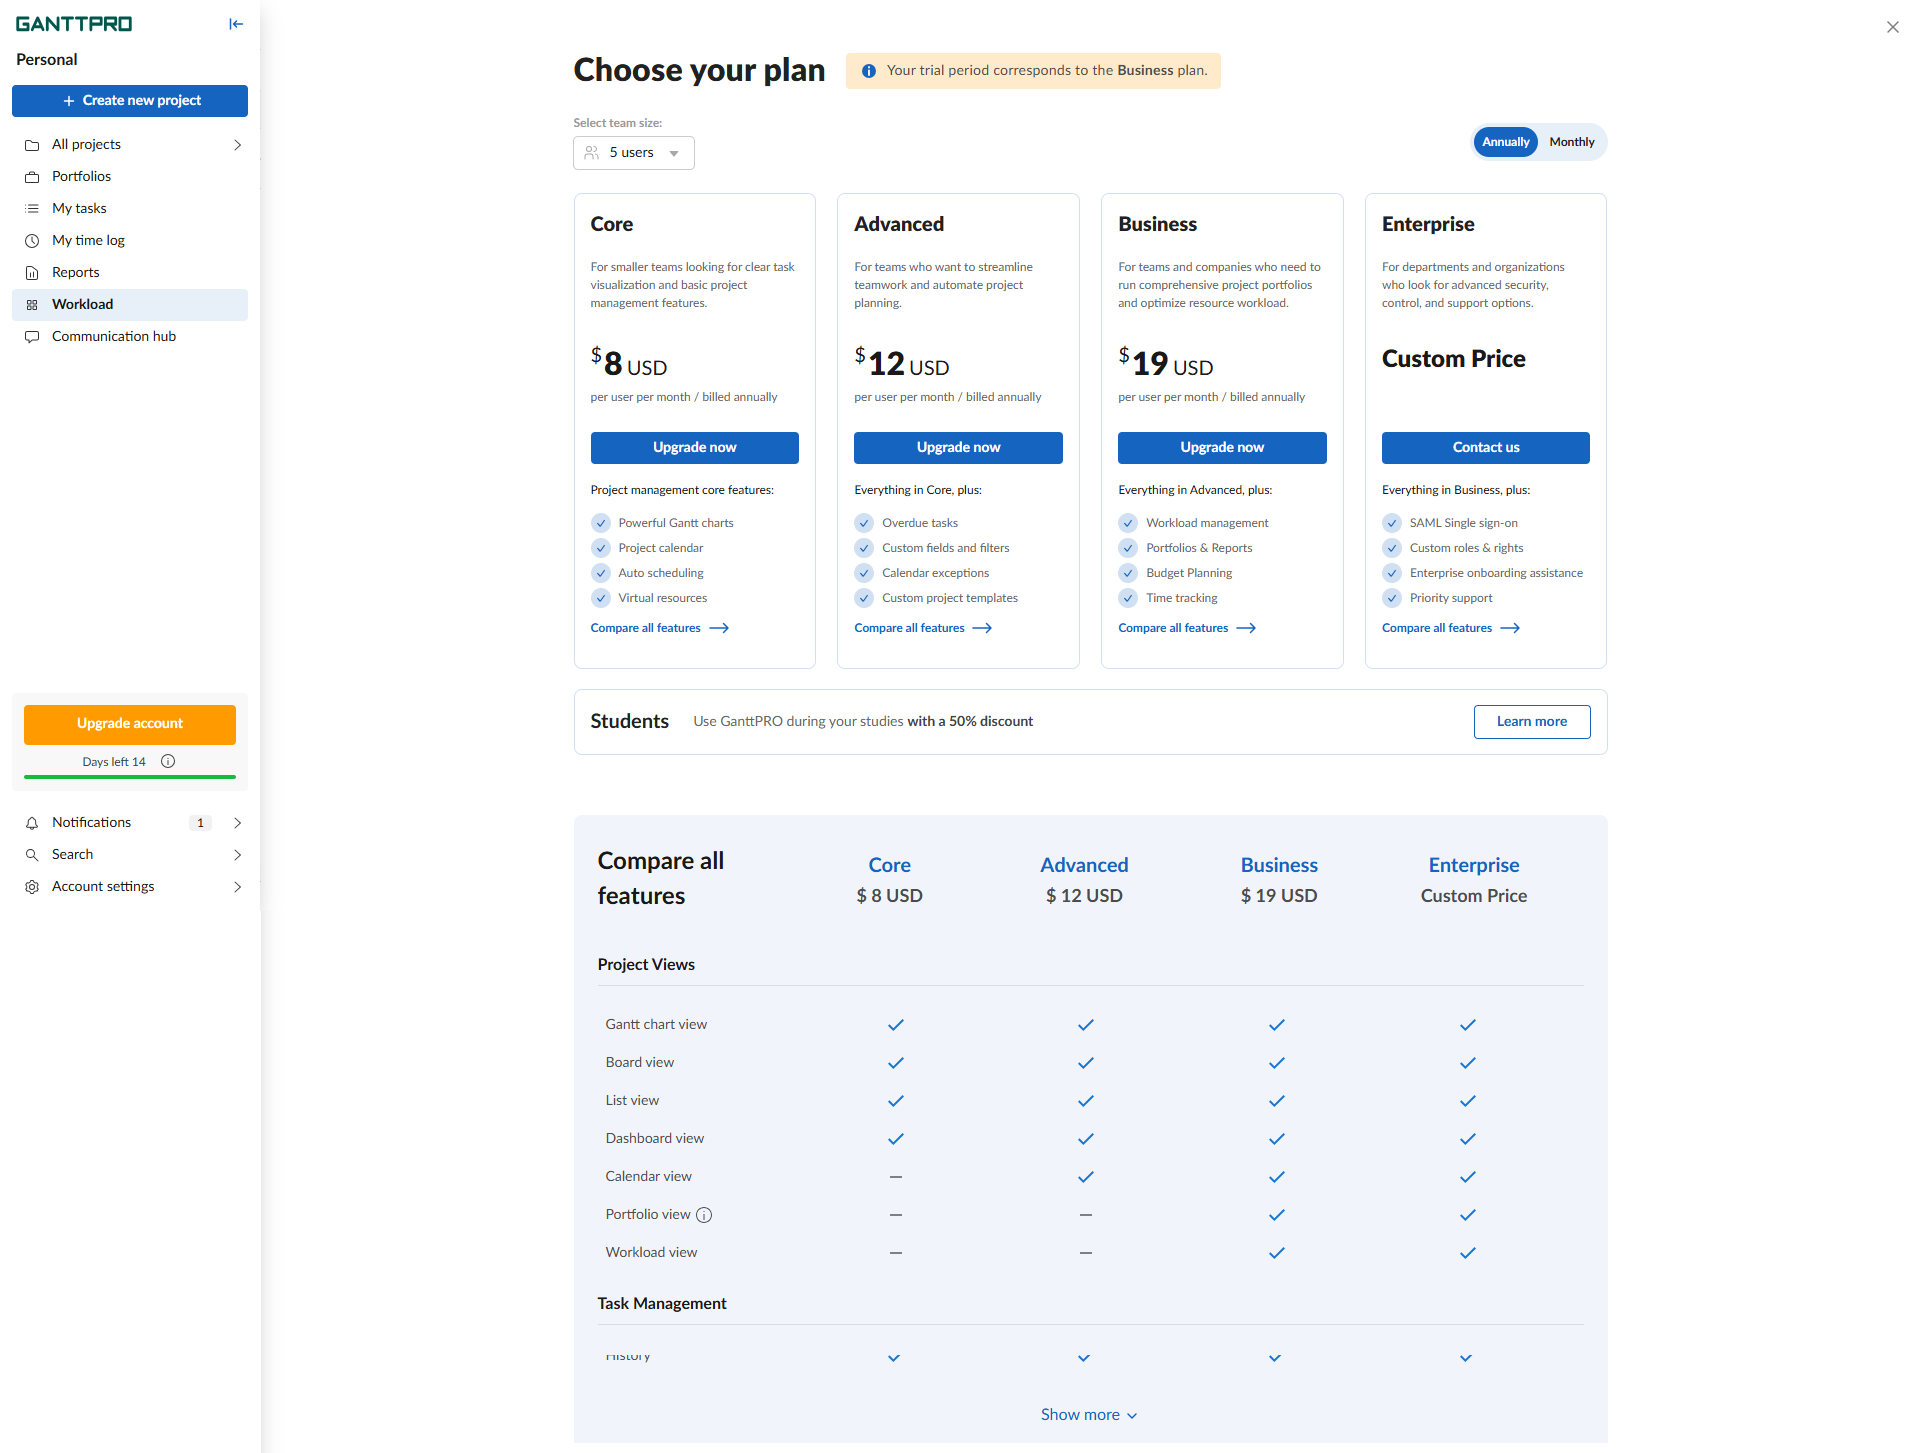Click Learn more for Students
The image size is (1920, 1453).
tap(1531, 721)
